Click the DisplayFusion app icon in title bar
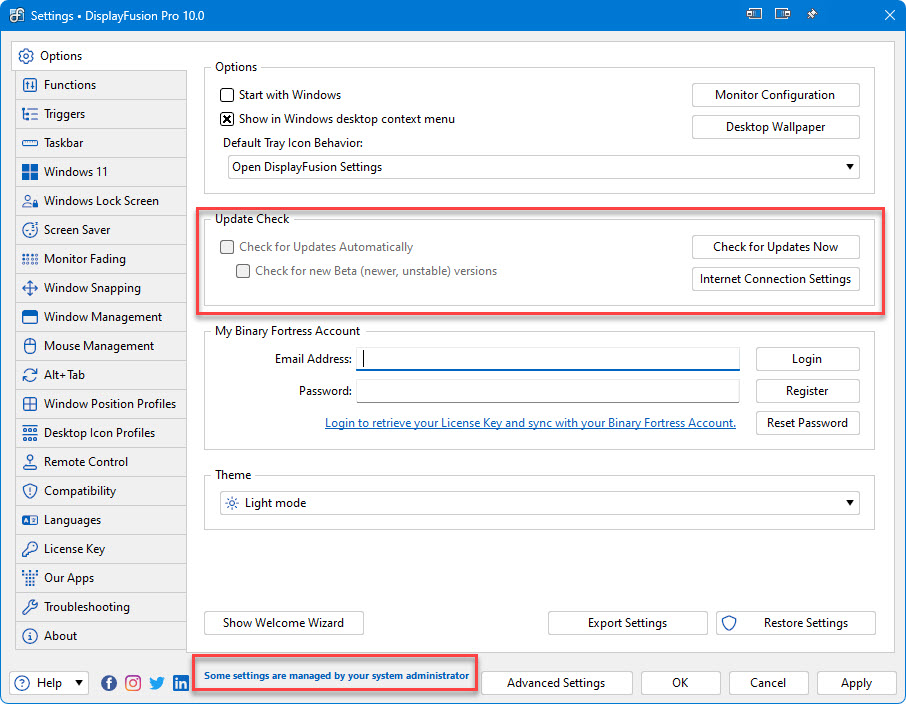 coord(17,15)
